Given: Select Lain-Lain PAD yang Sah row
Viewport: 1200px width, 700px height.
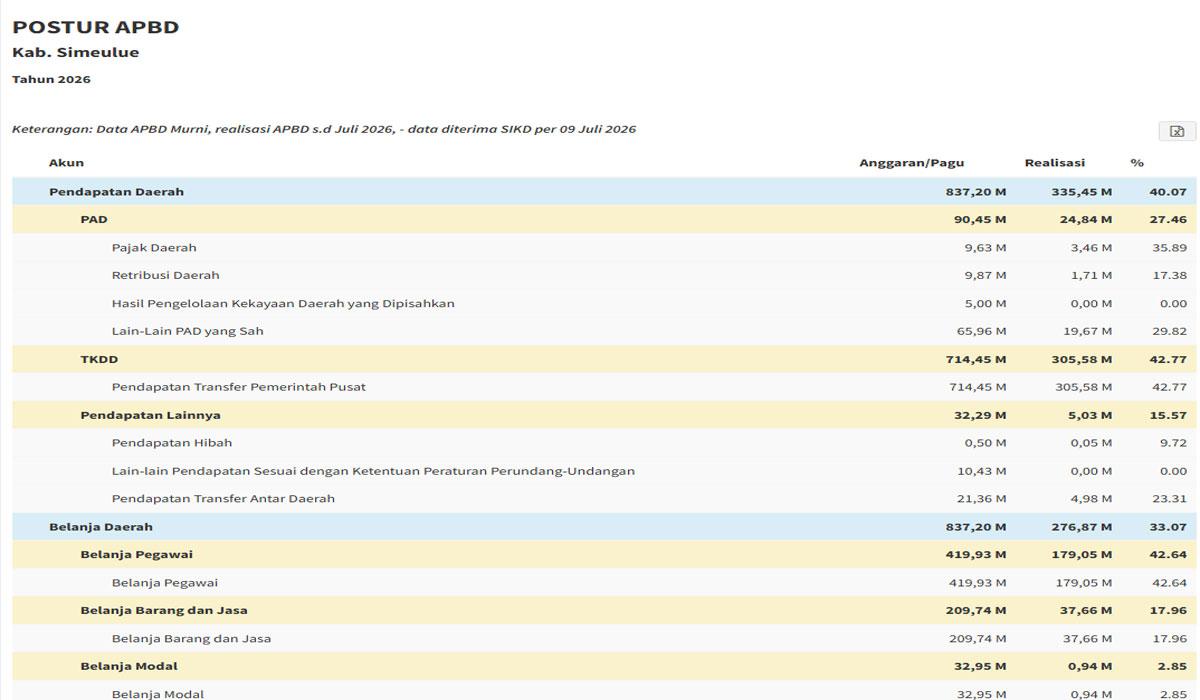Looking at the screenshot, I should 605,331.
